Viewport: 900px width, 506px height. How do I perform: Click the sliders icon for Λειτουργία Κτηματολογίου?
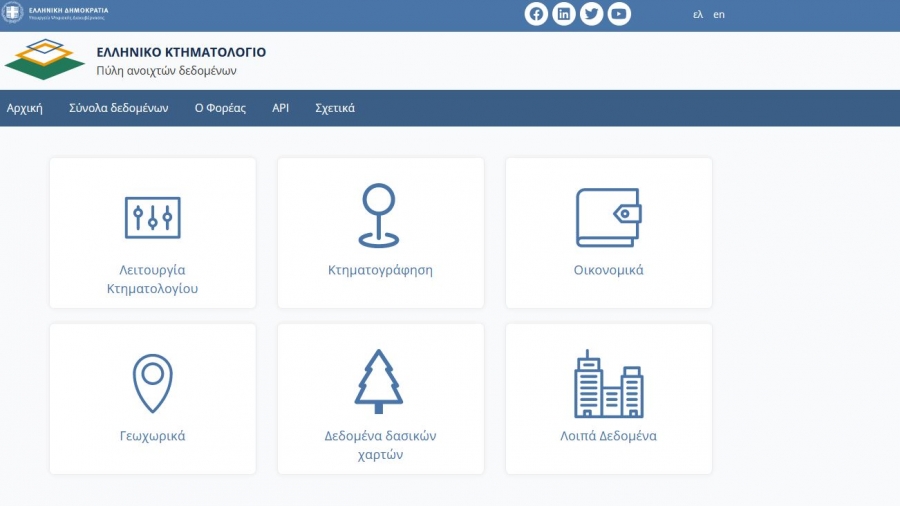click(x=152, y=217)
